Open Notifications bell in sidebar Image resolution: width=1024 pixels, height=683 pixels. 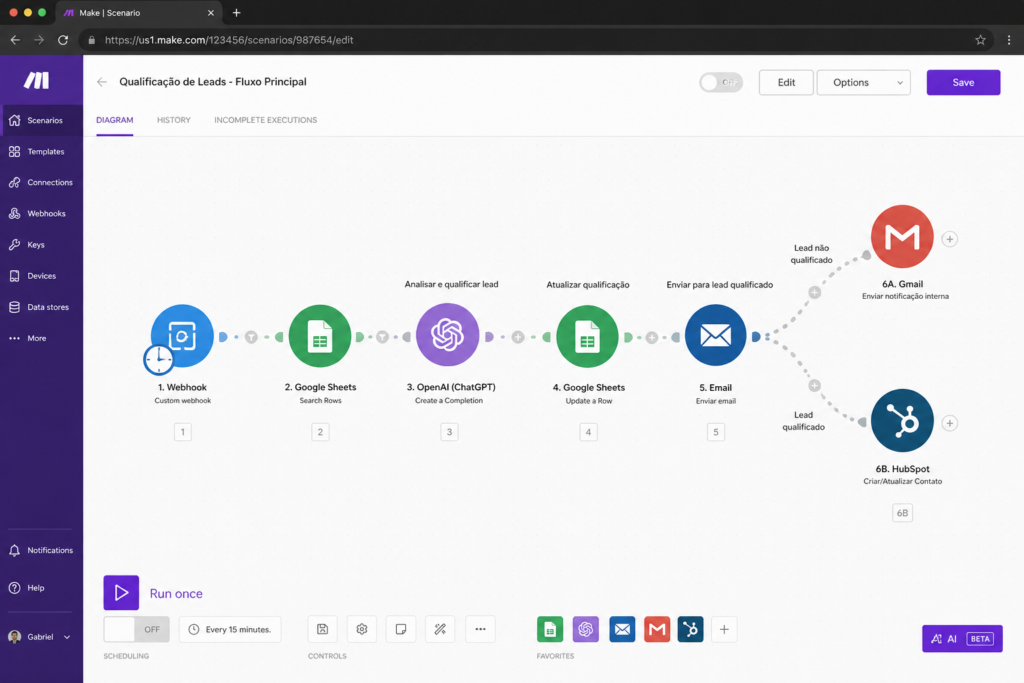click(41, 550)
